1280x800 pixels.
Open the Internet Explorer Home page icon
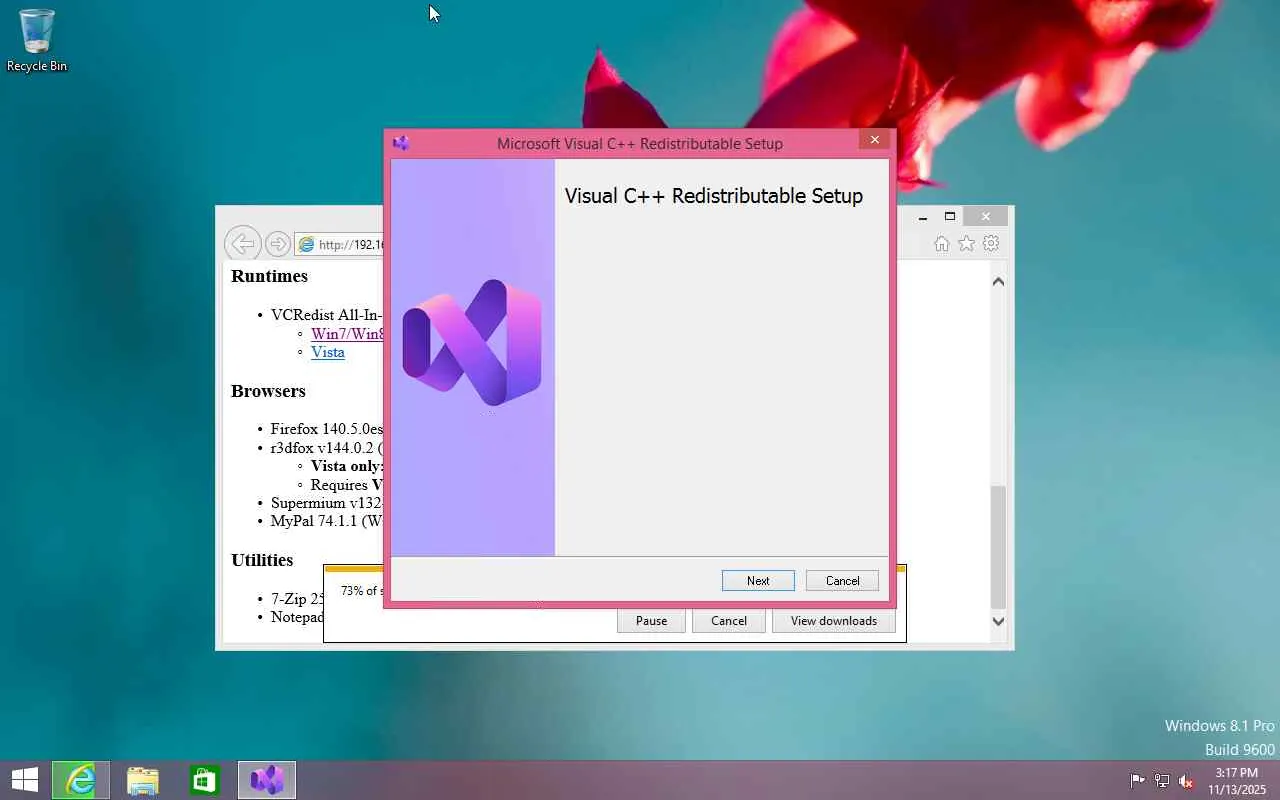tap(941, 244)
